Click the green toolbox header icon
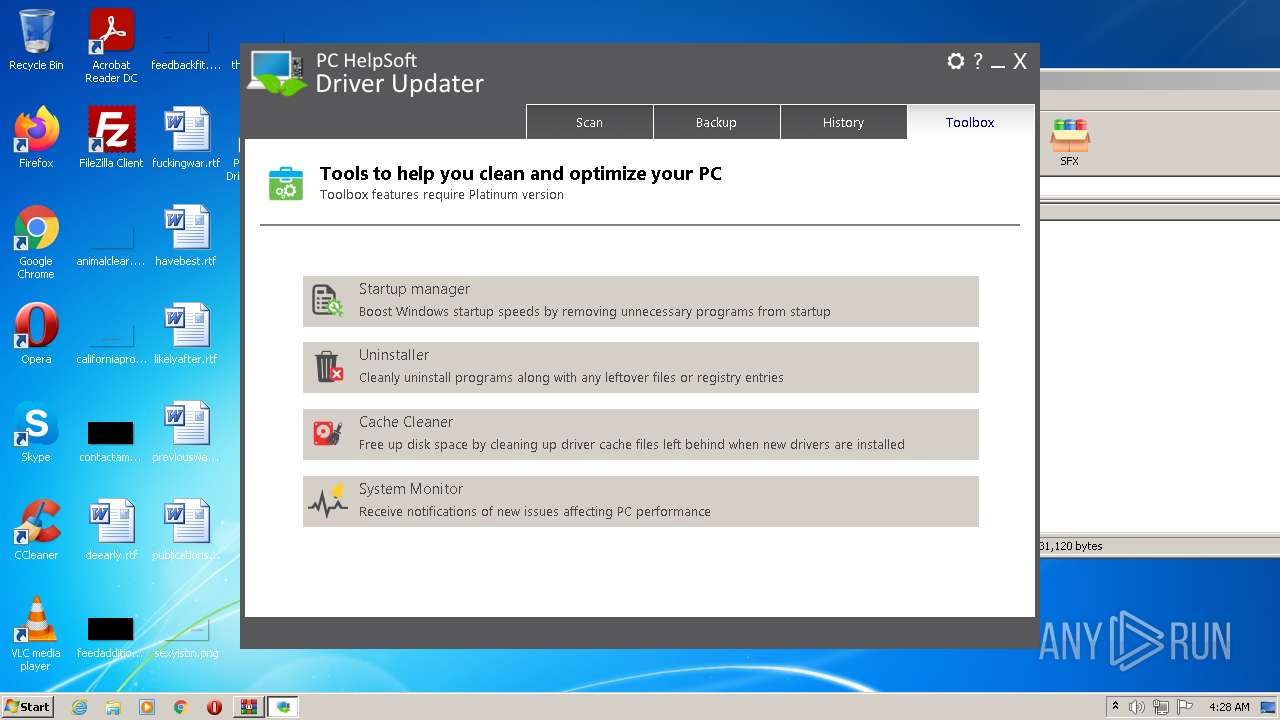 (x=286, y=184)
